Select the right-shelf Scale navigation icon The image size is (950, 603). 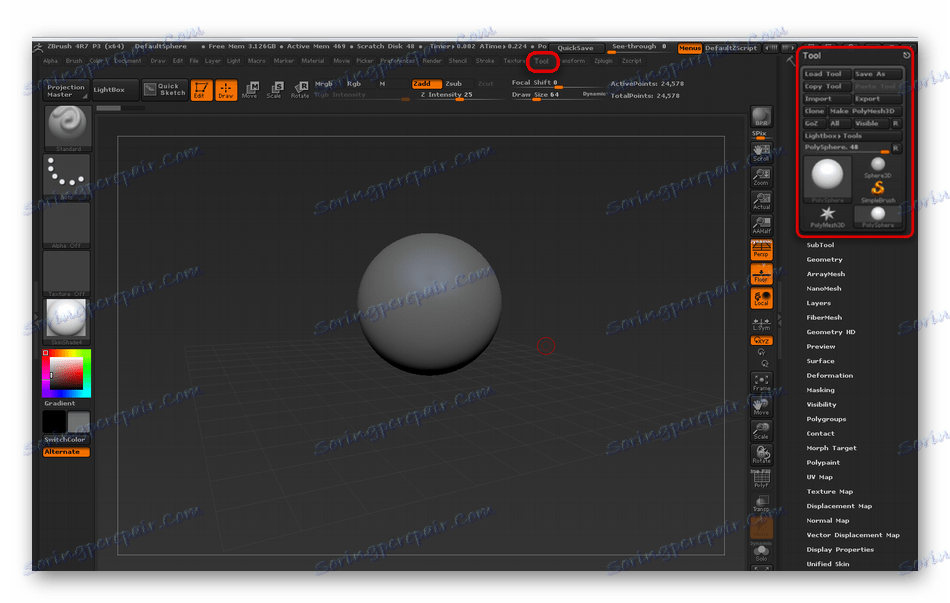[x=762, y=431]
